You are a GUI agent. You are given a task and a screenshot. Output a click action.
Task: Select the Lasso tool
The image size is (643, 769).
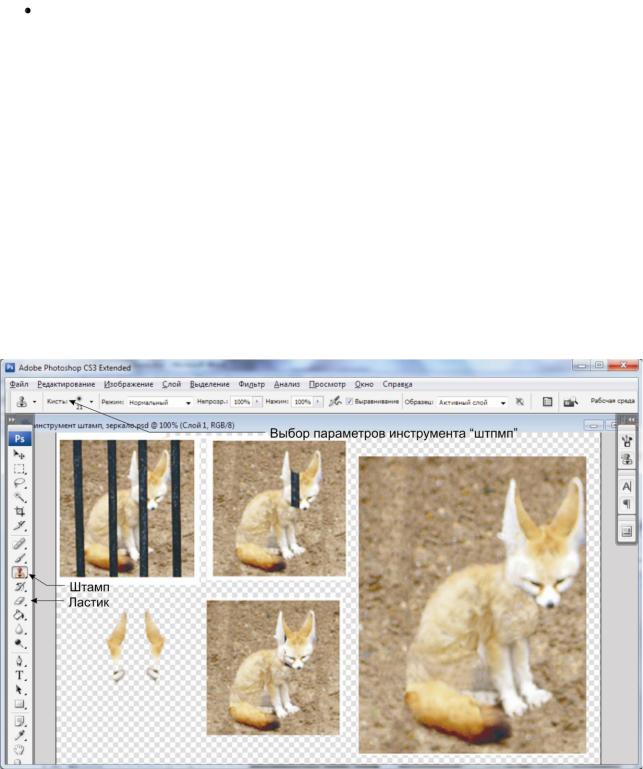[x=19, y=483]
